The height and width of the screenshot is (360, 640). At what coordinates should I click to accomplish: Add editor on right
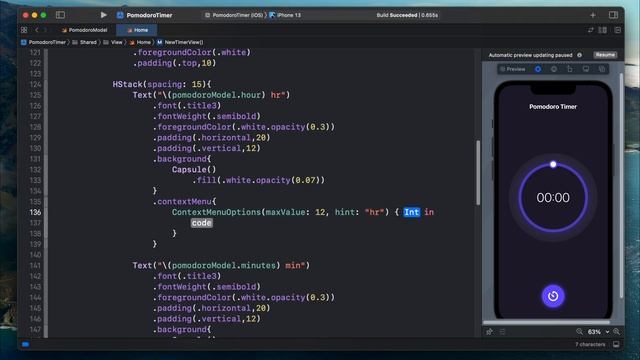pyautogui.click(x=617, y=30)
